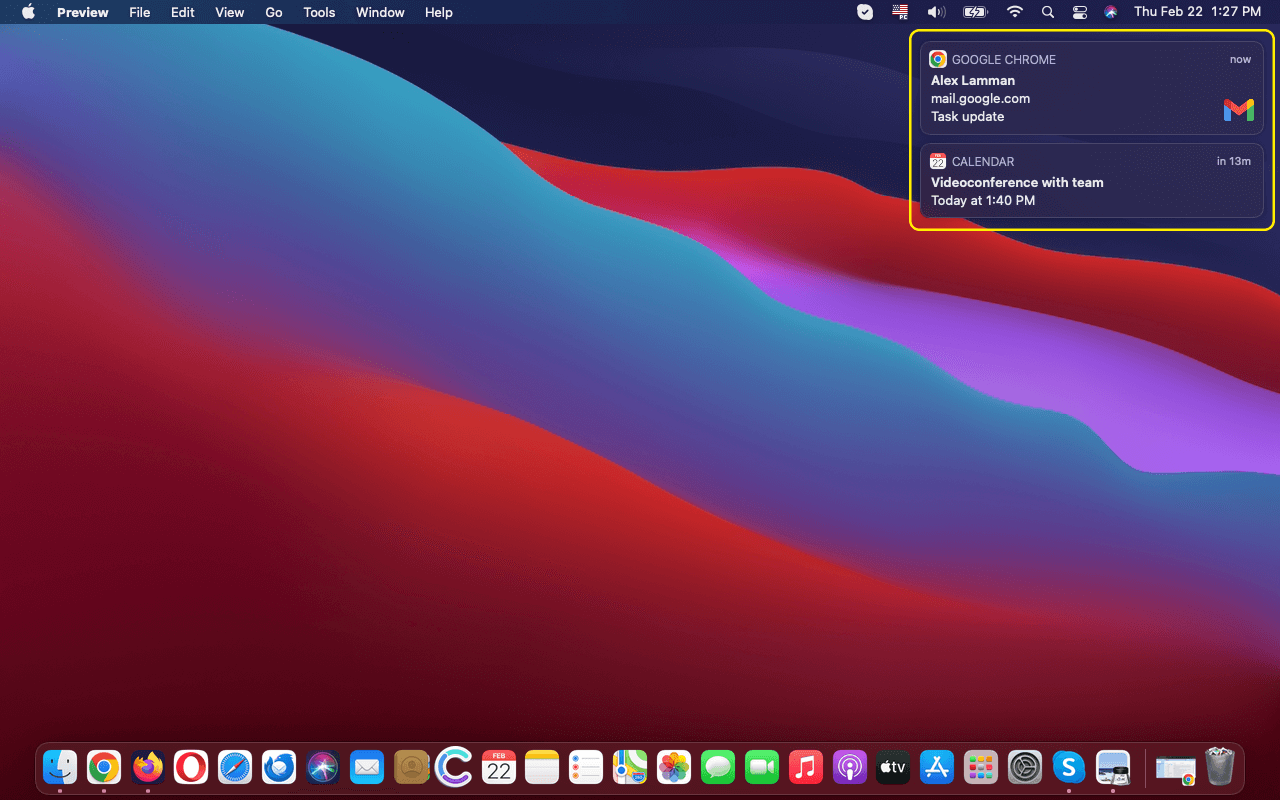Open Skype from the Dock

pyautogui.click(x=1069, y=767)
